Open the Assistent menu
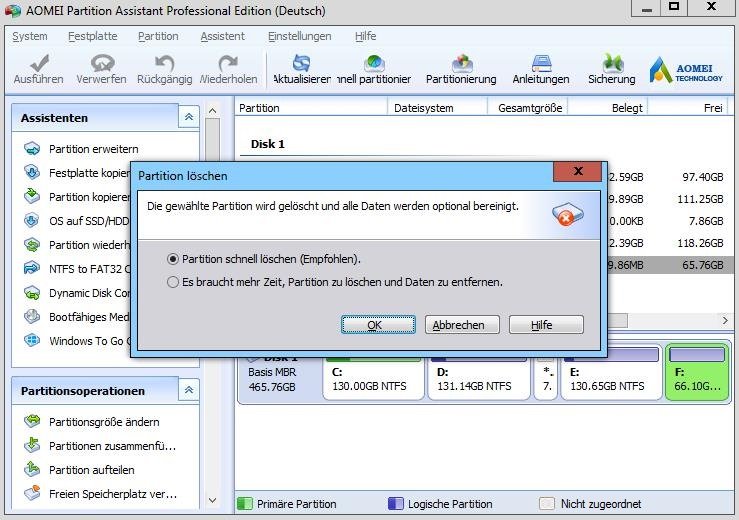739x520 pixels. [x=222, y=36]
